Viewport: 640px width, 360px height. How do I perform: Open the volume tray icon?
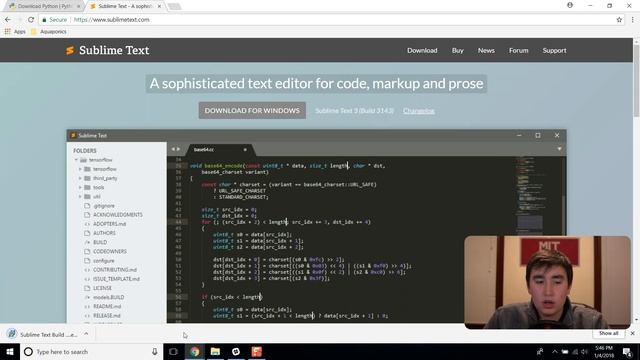584,351
